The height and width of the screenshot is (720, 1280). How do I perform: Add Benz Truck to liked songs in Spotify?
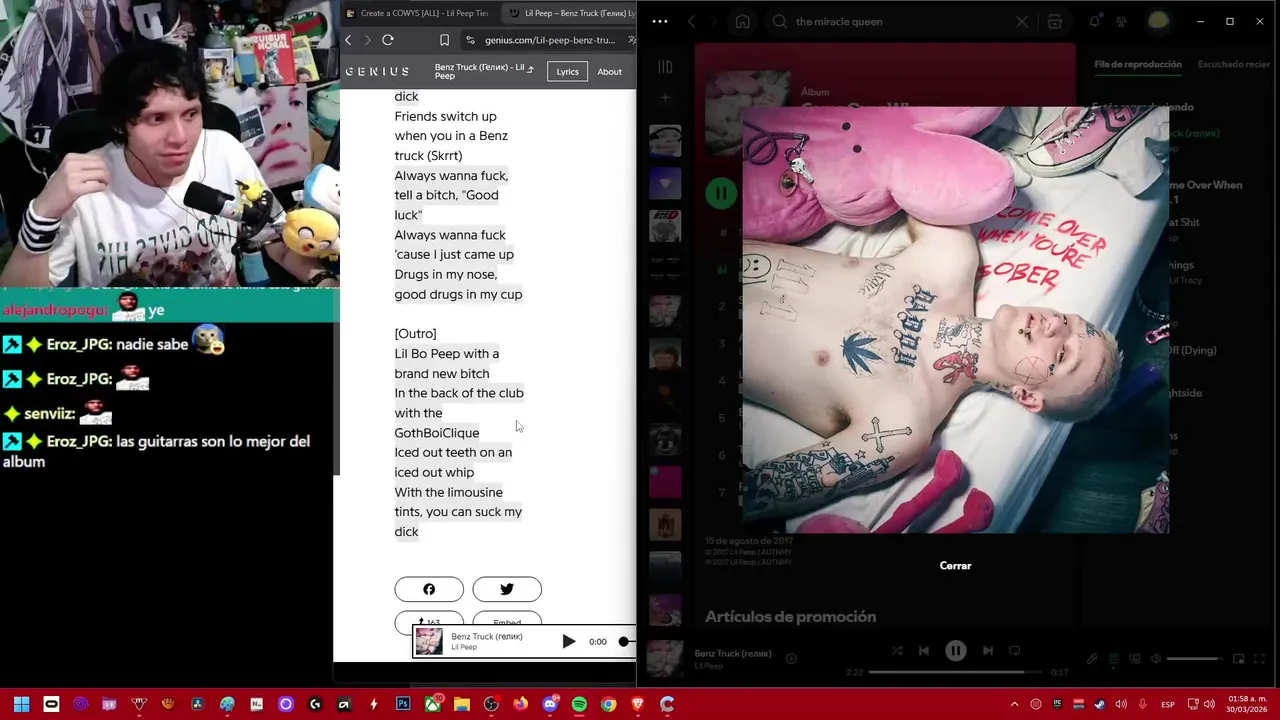pos(791,658)
